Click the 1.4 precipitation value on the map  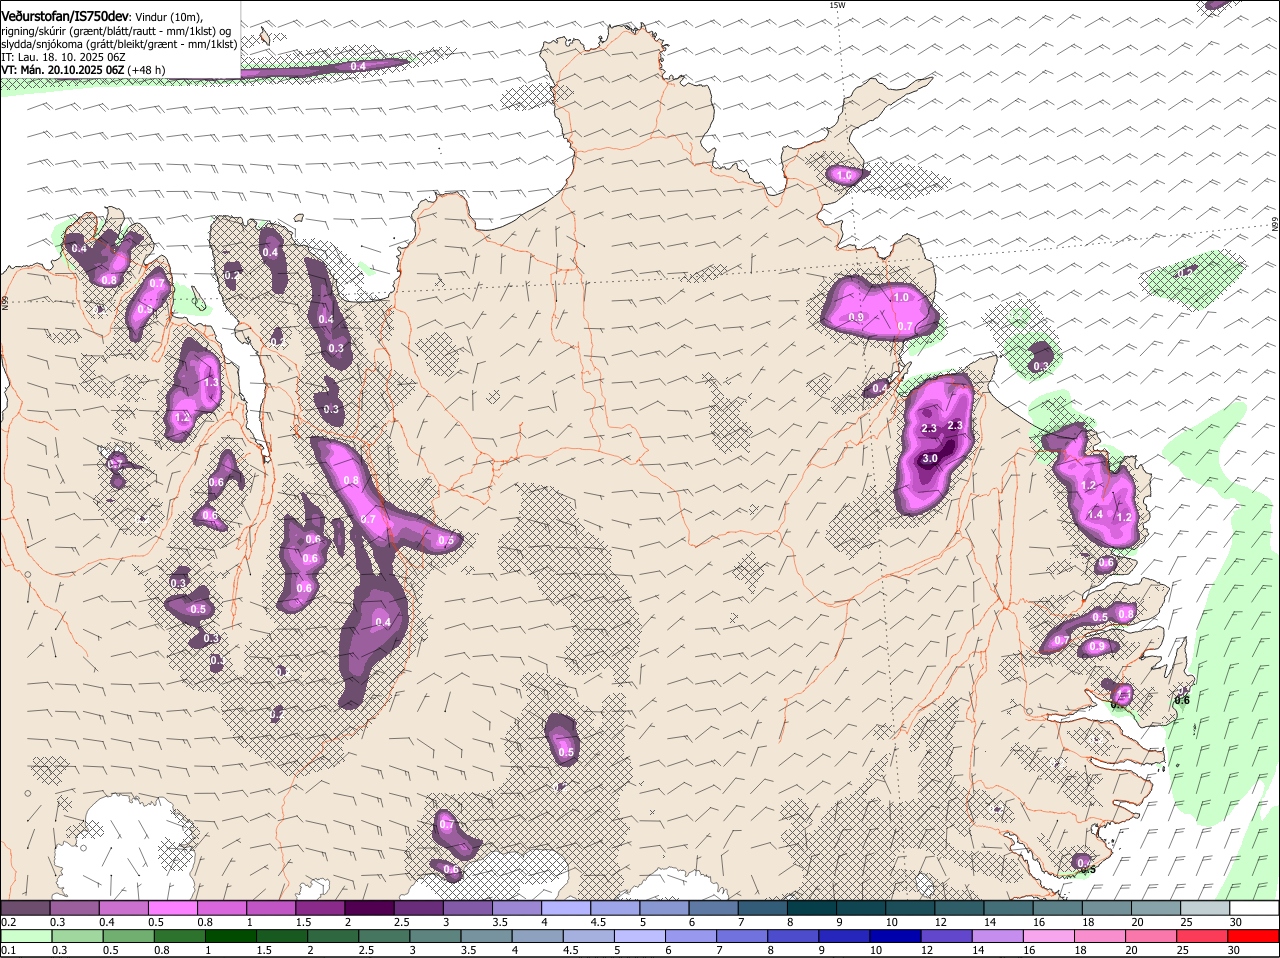[x=1094, y=514]
